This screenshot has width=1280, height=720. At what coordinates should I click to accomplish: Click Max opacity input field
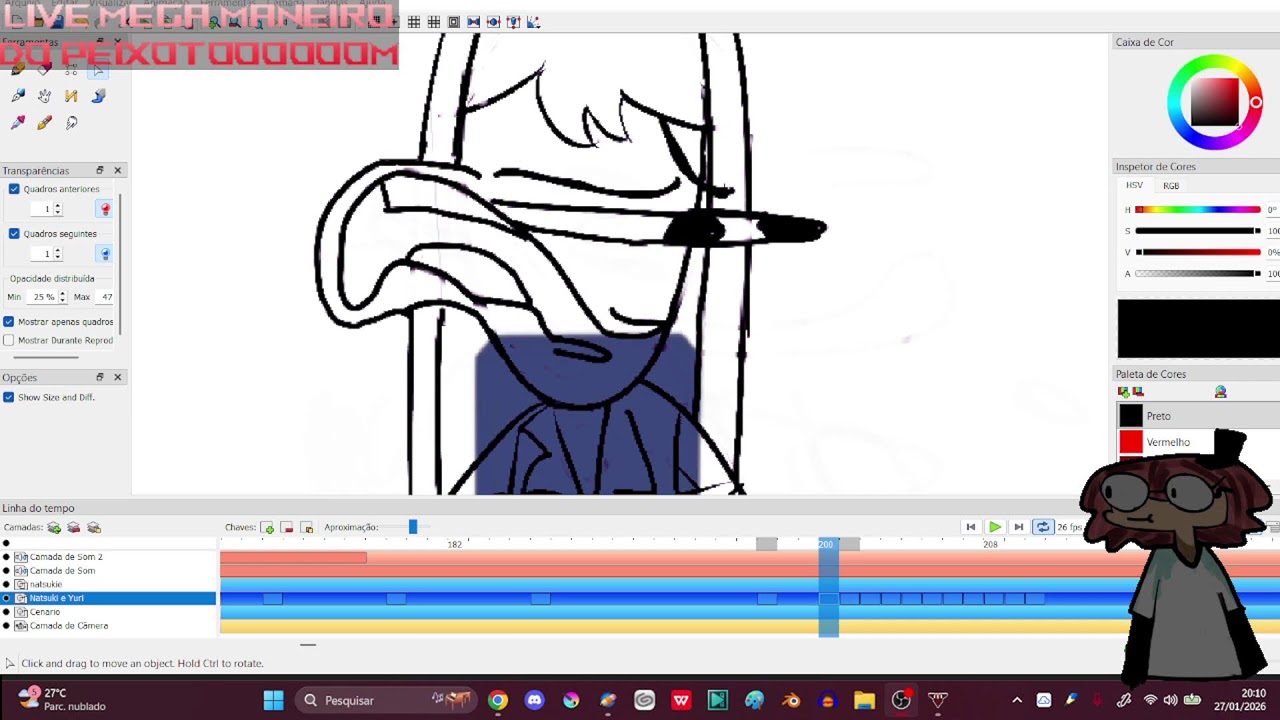pos(106,297)
